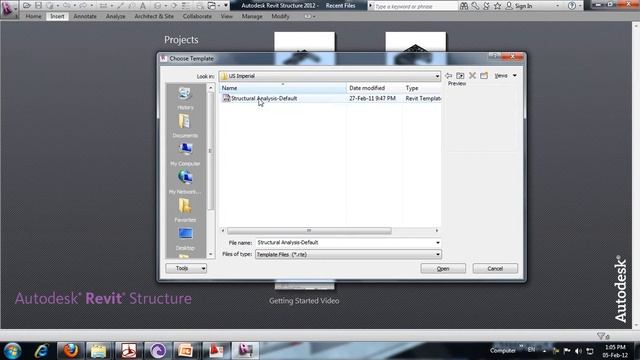Expand the Help dropdown arrow

(580, 6)
